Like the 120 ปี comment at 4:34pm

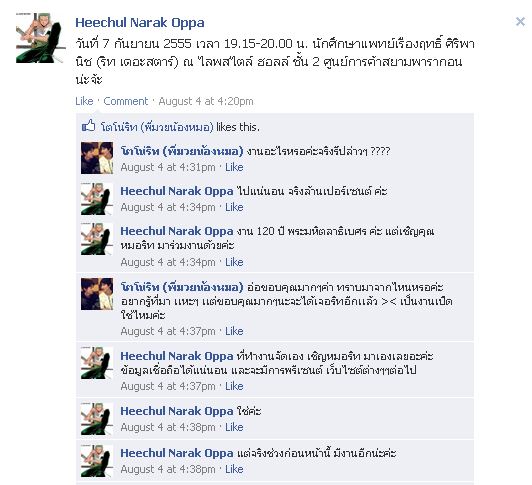click(234, 262)
